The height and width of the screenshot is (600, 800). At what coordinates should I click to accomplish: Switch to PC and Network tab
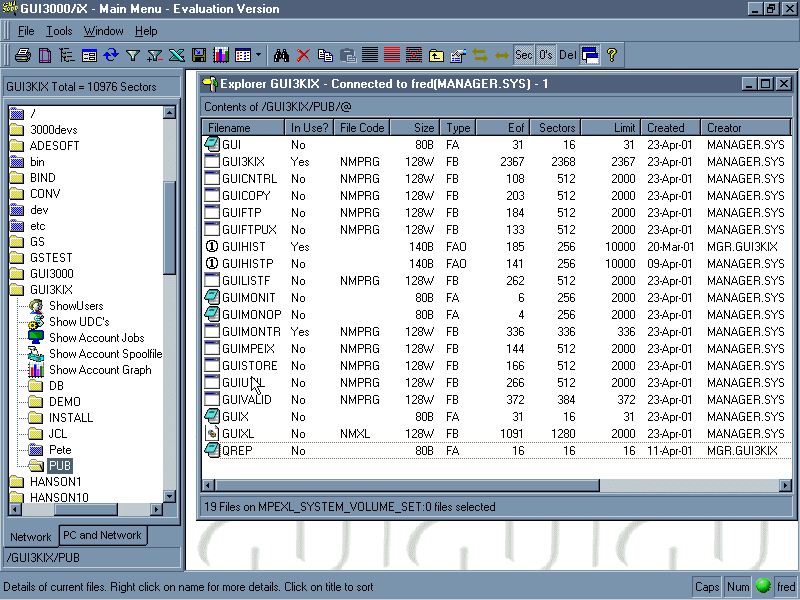(x=101, y=535)
